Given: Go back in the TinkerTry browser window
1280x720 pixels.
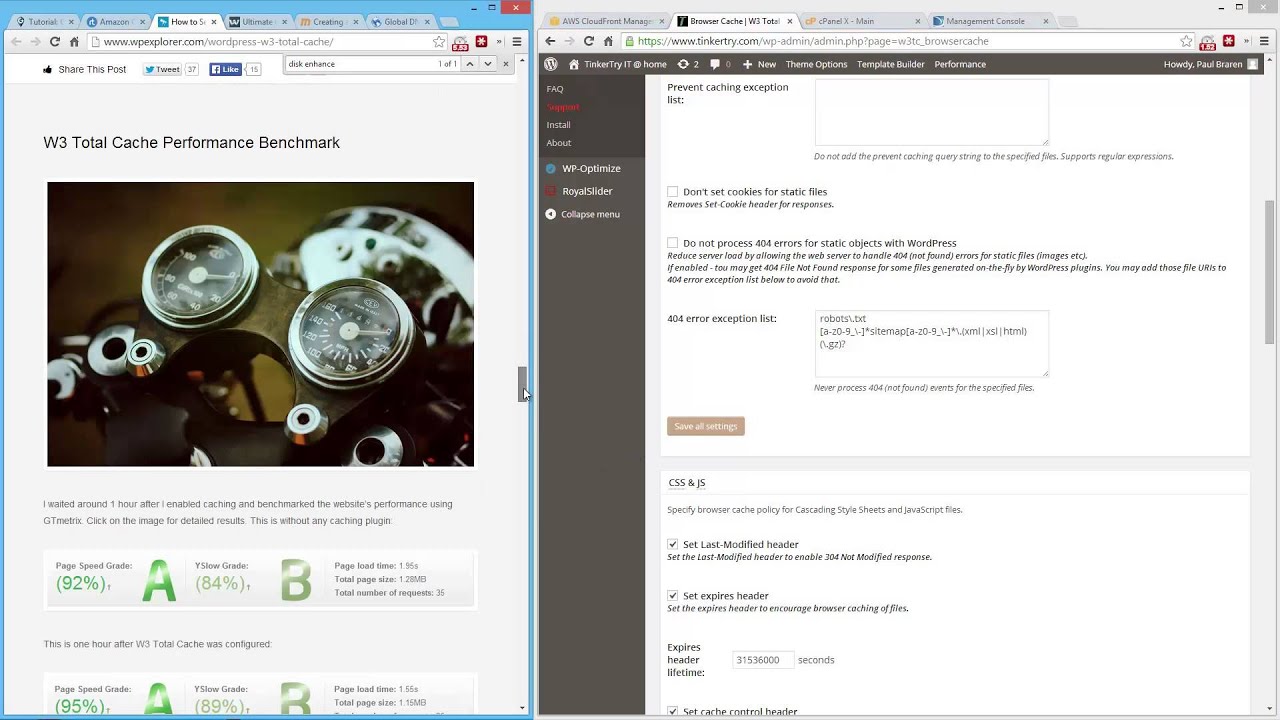Looking at the screenshot, I should coord(550,42).
